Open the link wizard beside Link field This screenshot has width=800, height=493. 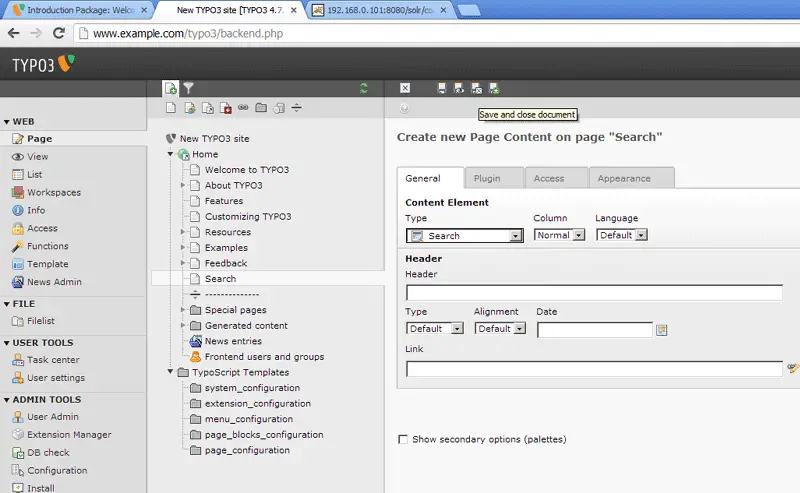[x=793, y=368]
